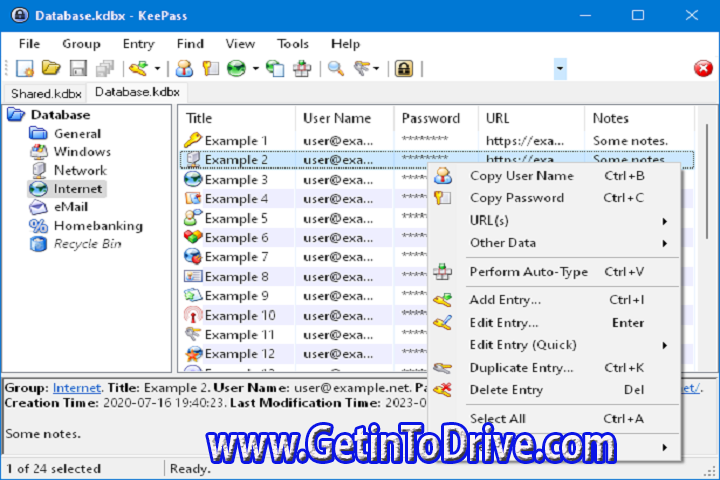This screenshot has height=480, width=720.
Task: Sort by the Notes column header
Action: click(640, 118)
